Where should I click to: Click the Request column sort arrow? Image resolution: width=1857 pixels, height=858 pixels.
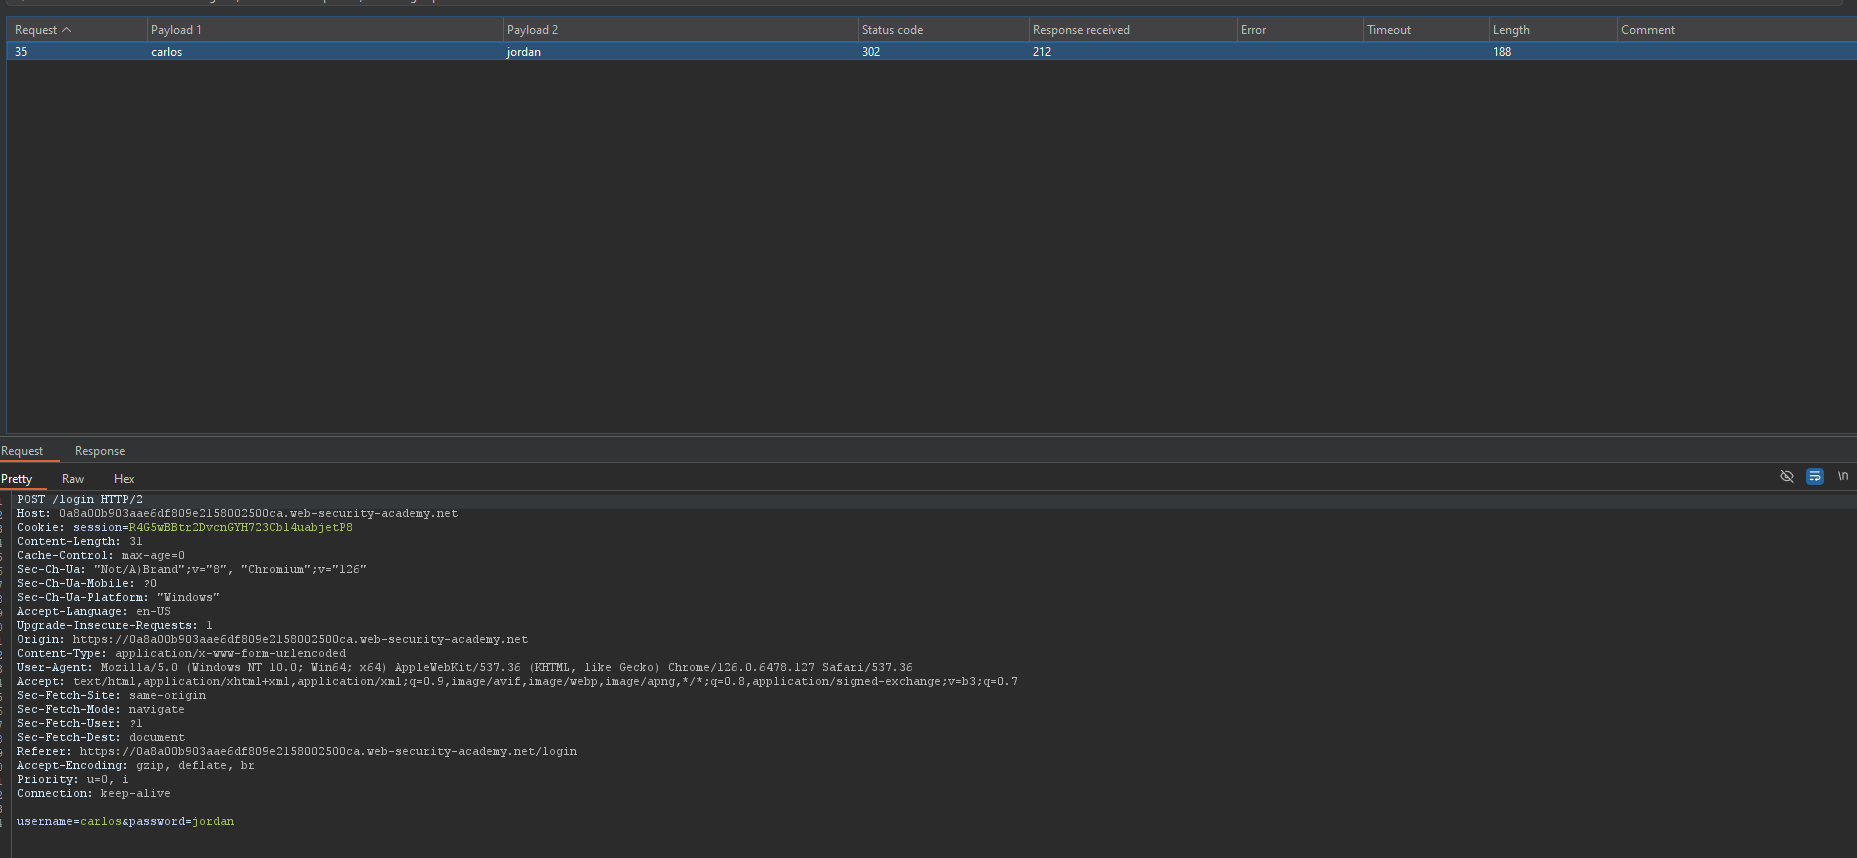pyautogui.click(x=67, y=30)
